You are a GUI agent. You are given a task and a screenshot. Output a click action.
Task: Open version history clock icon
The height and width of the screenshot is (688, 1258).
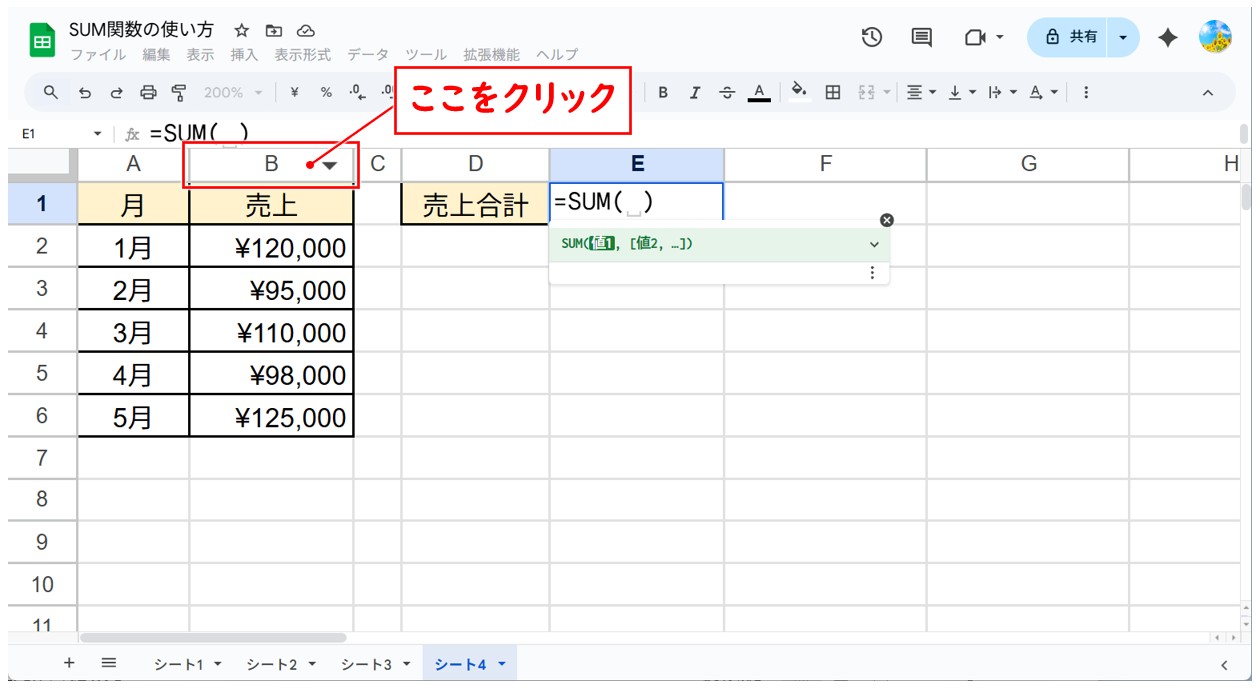coord(872,37)
